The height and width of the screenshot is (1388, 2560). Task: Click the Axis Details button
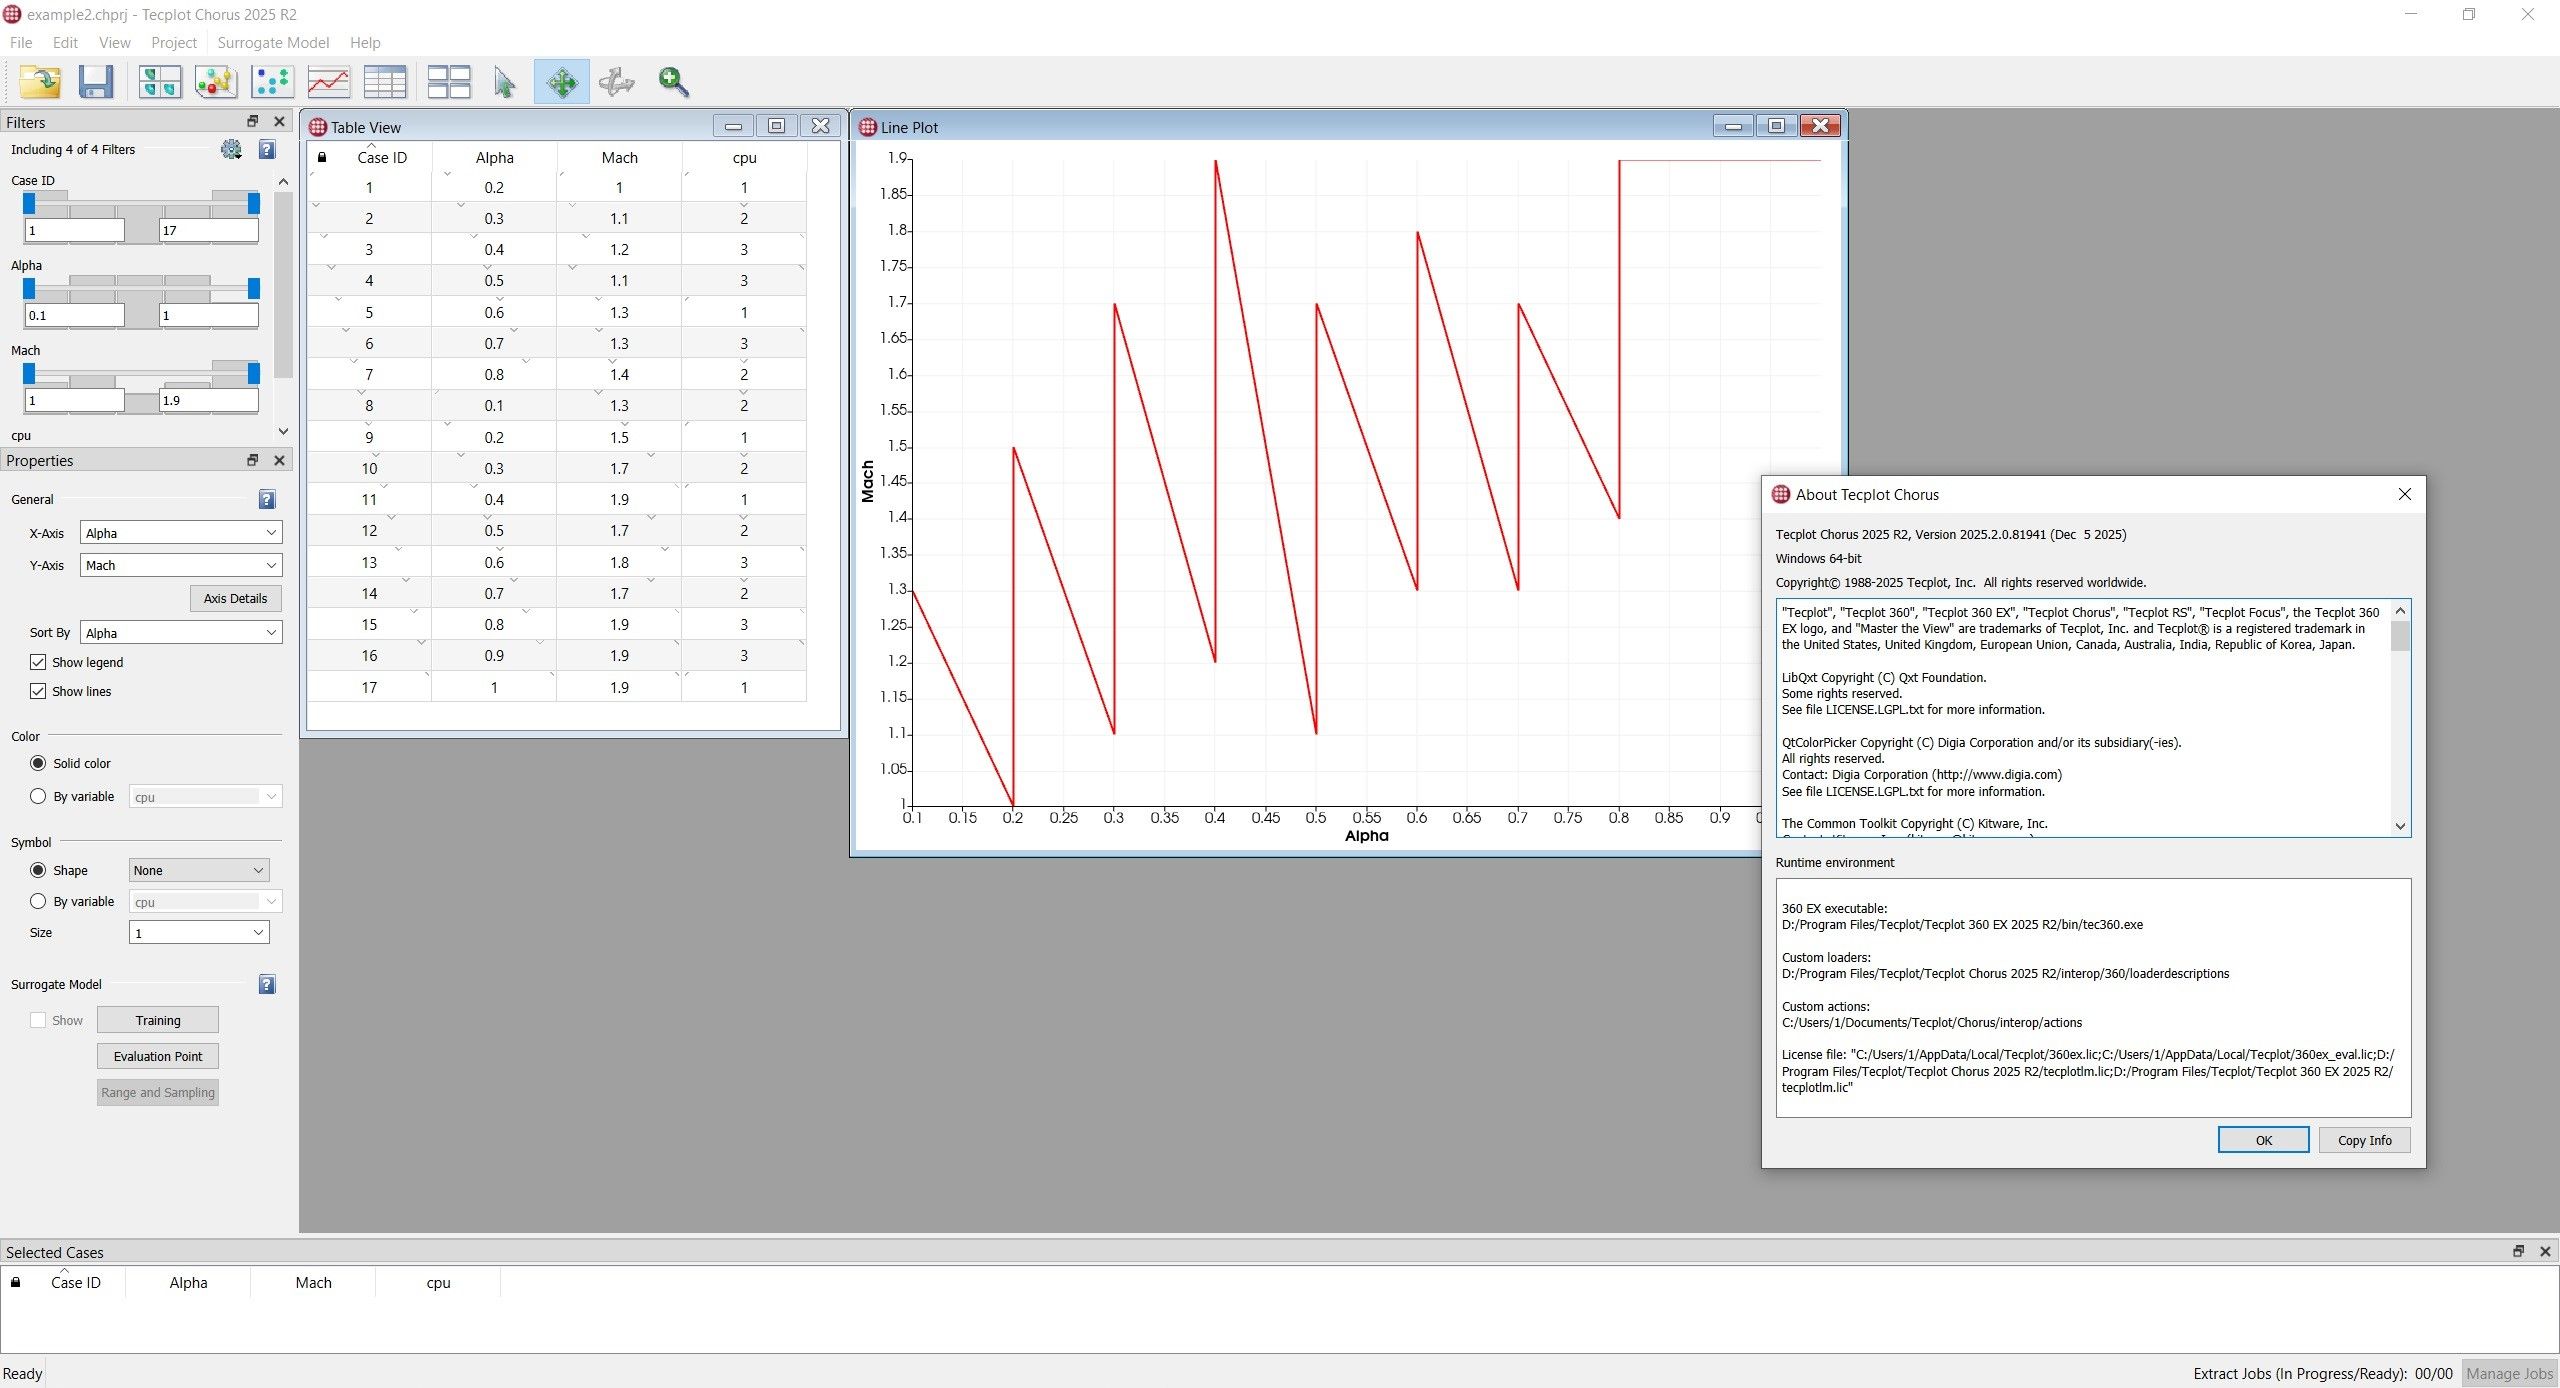point(235,598)
